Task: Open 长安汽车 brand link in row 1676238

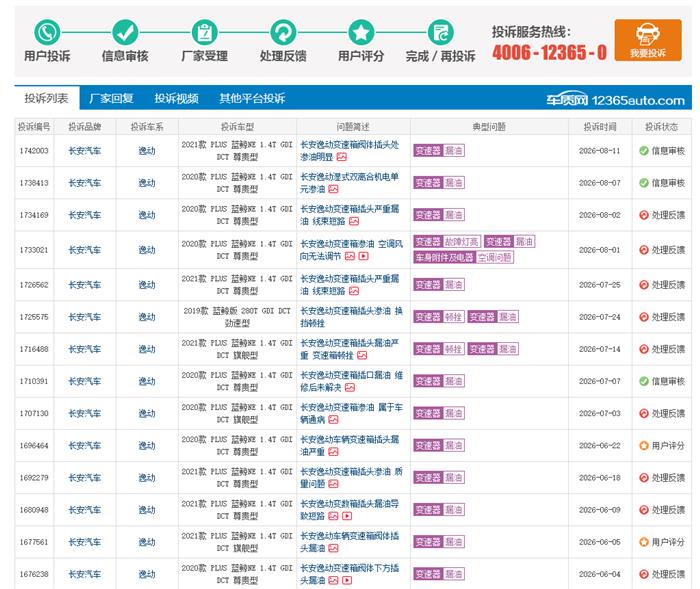Action: coord(85,574)
